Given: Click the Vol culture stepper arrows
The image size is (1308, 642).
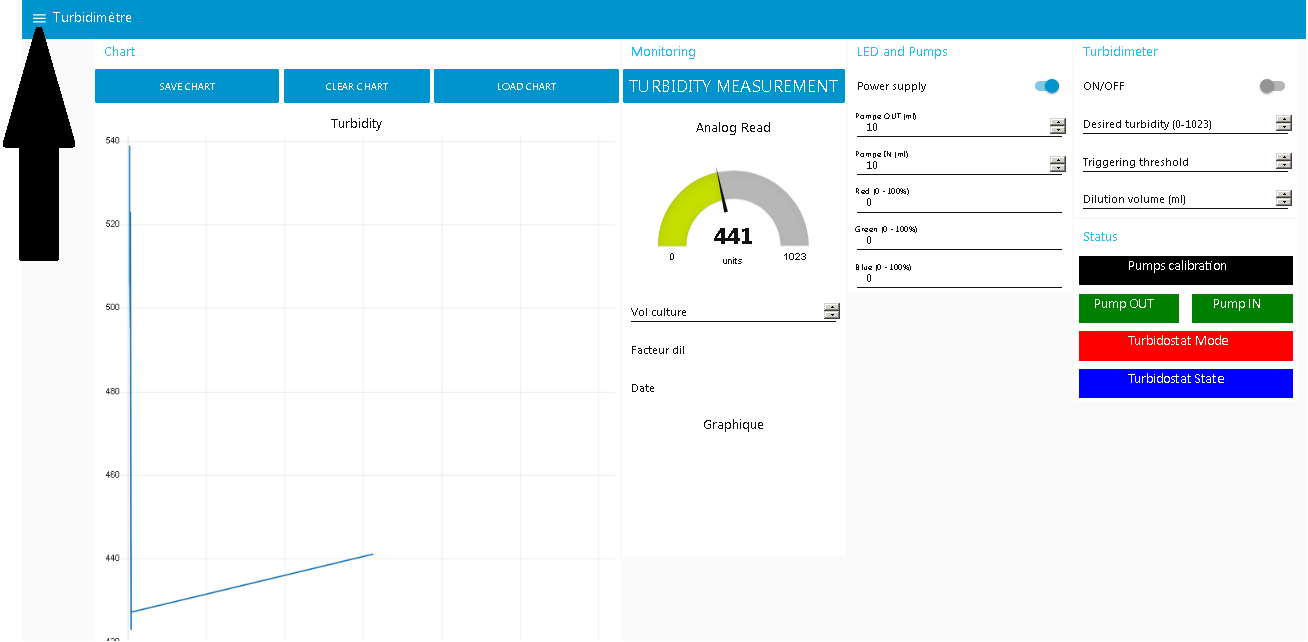Looking at the screenshot, I should pos(831,312).
